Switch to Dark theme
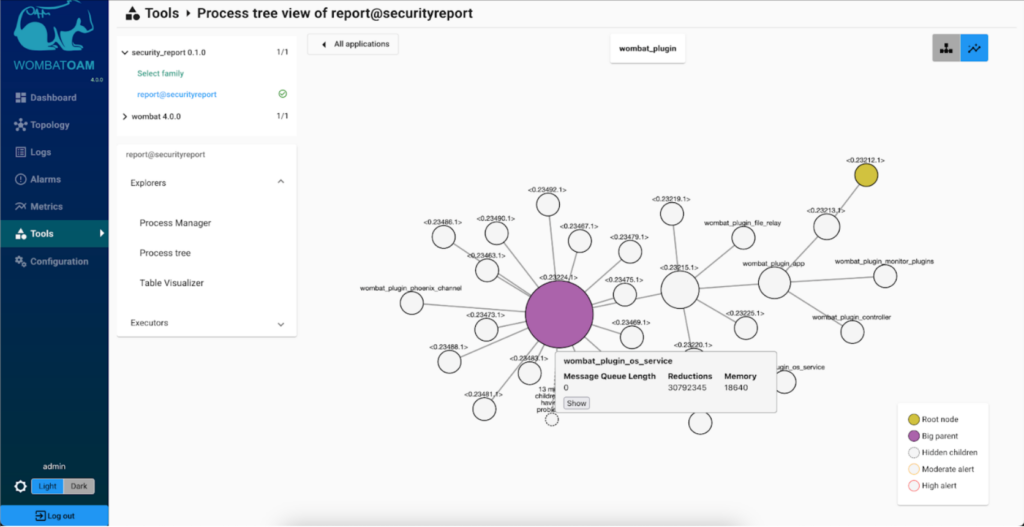The image size is (1024, 527). 79,487
